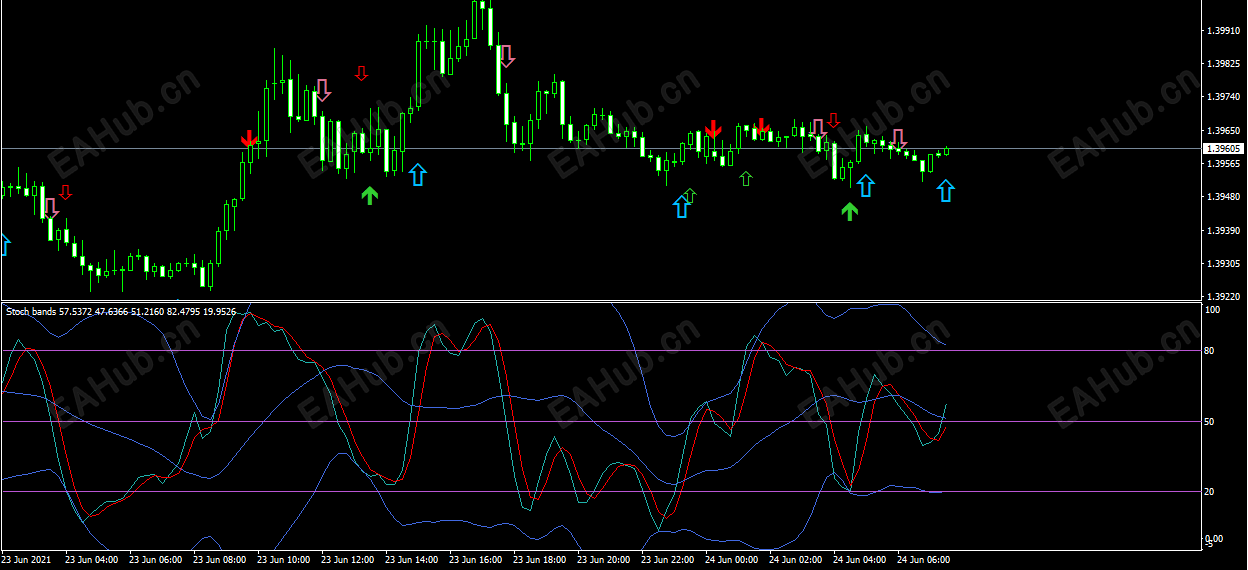This screenshot has width=1248, height=570.
Task: Select the solid red down arrow before 23 Jun 10:00
Action: coord(249,138)
